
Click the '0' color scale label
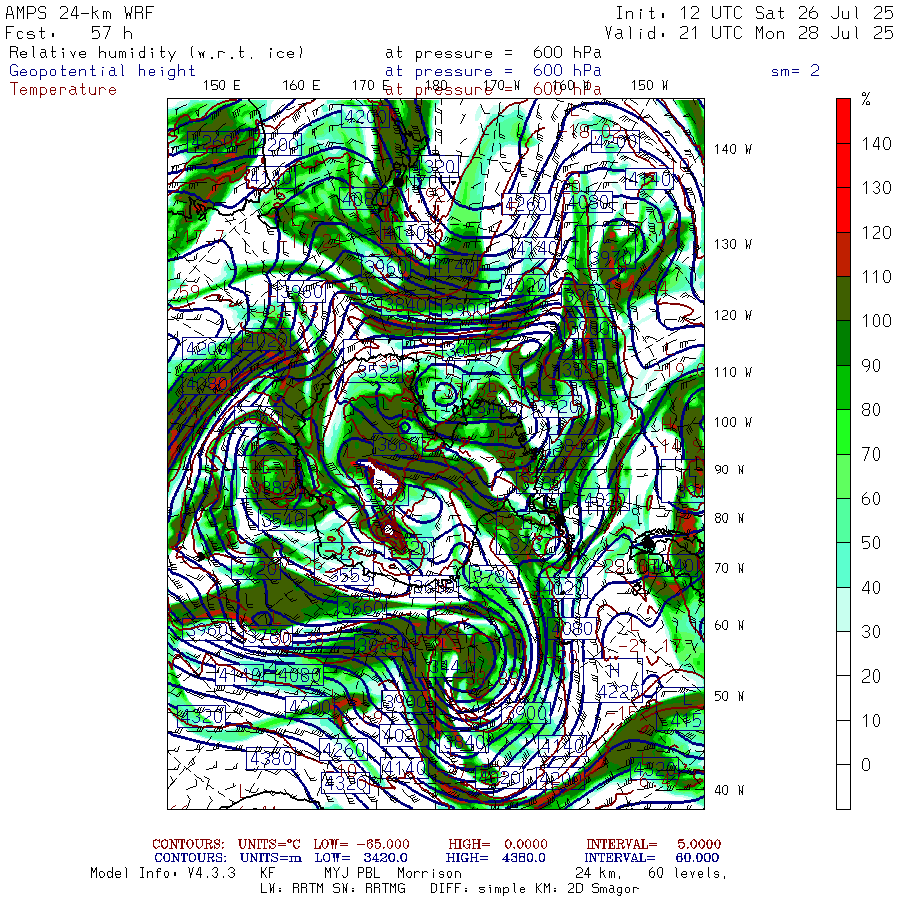(866, 765)
